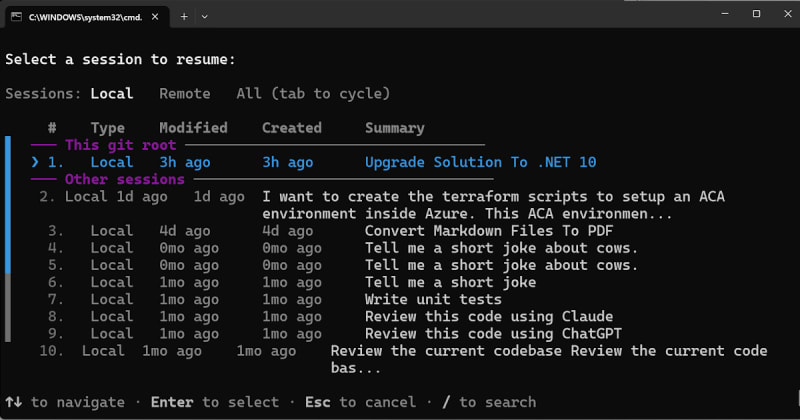Click the selection arrow beside session 1
This screenshot has height=420, width=800.
(36, 162)
